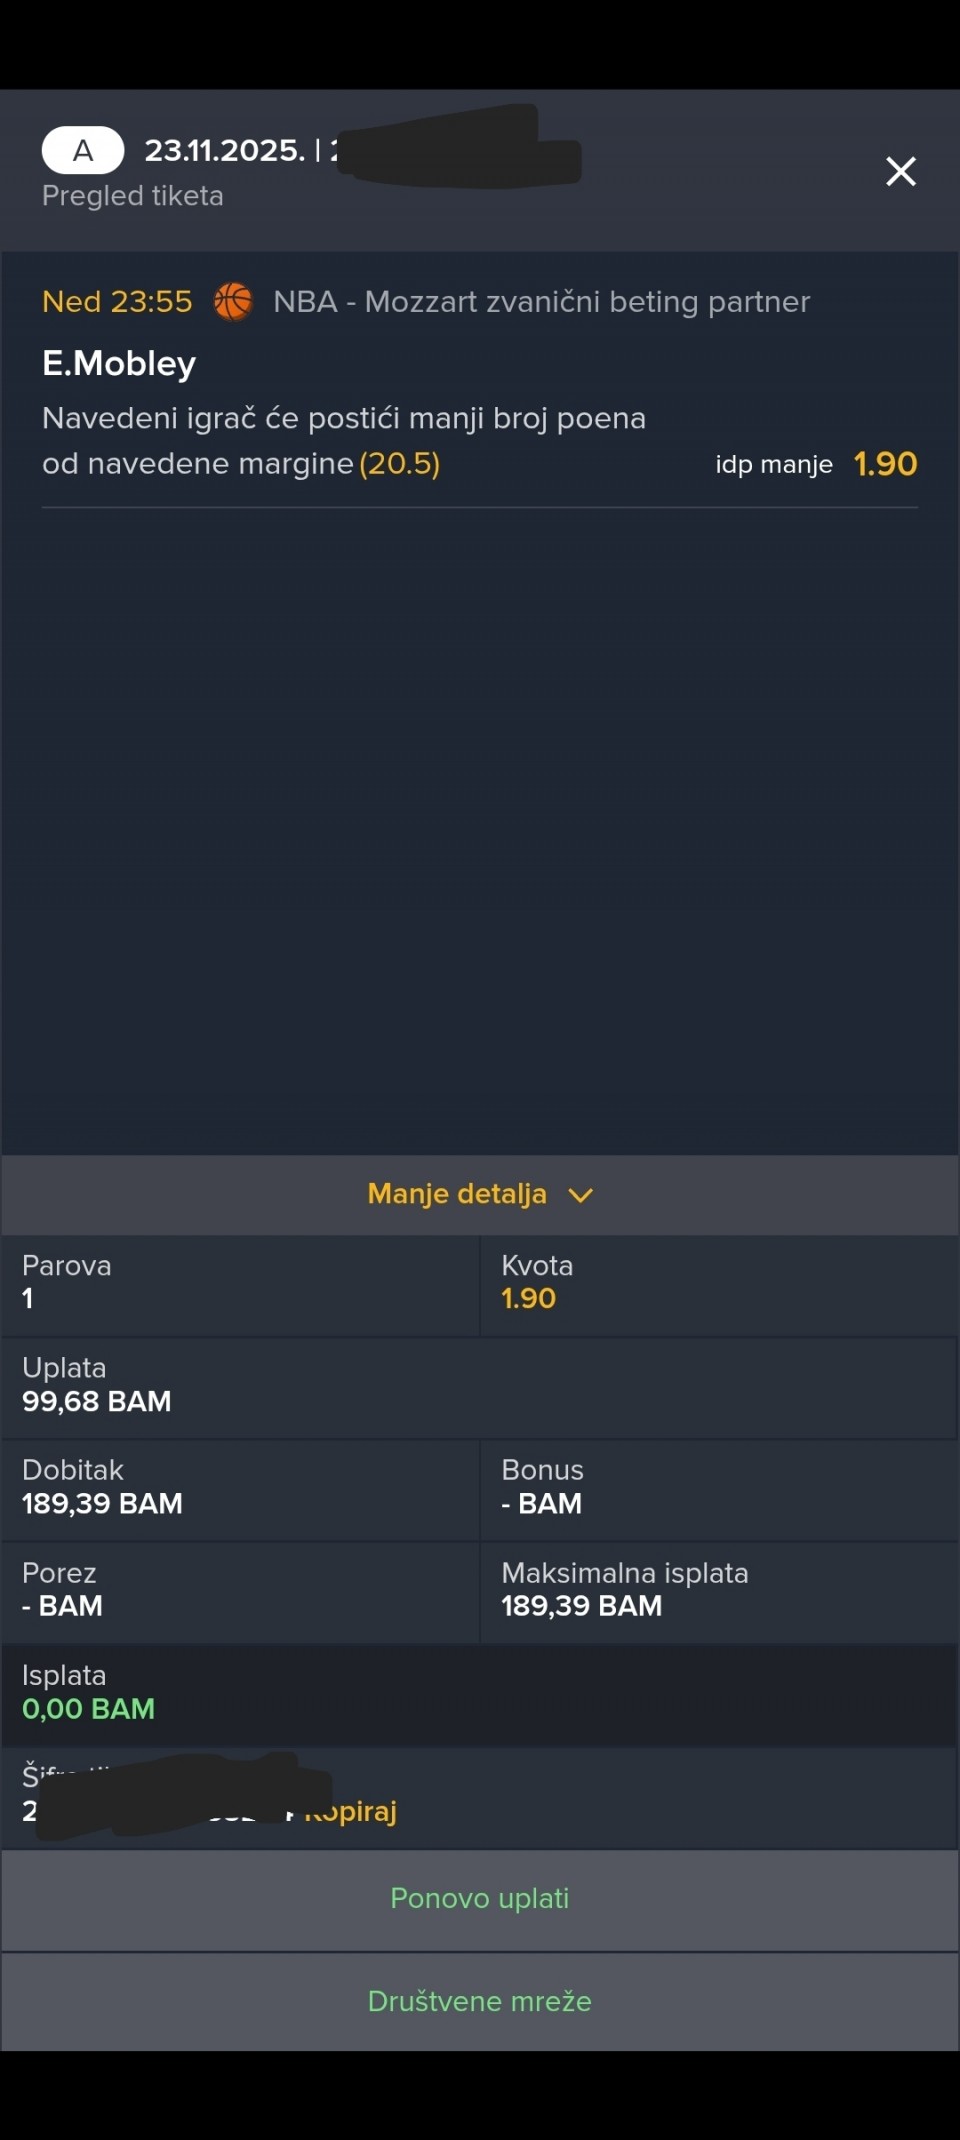
Task: Click the chevron beside Manje detalja
Action: click(580, 1195)
